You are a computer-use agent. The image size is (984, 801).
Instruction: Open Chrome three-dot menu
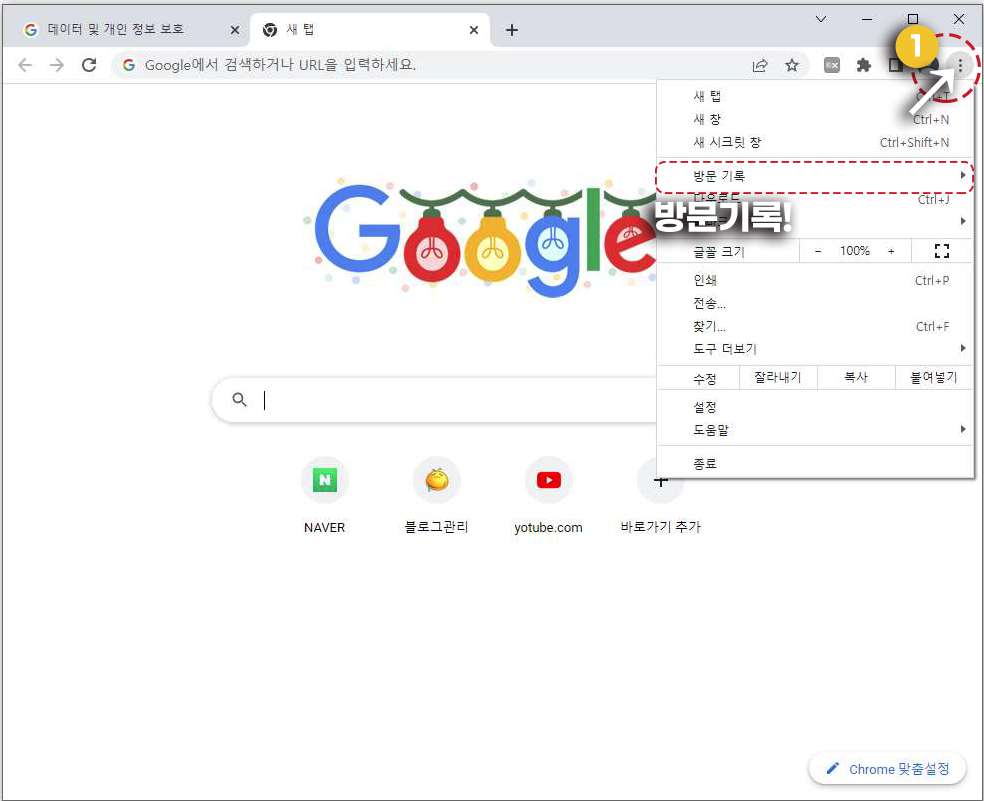(960, 65)
